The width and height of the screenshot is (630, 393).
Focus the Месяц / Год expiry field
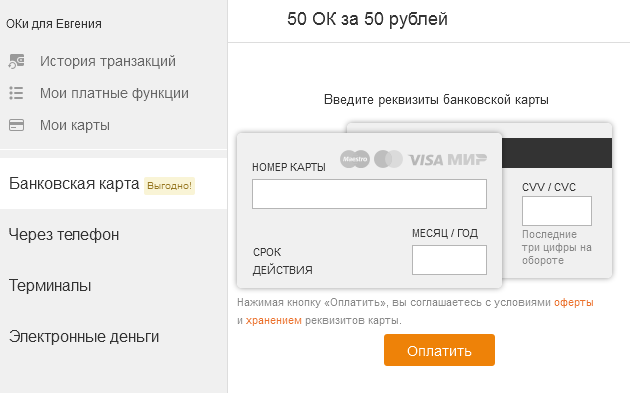(449, 260)
